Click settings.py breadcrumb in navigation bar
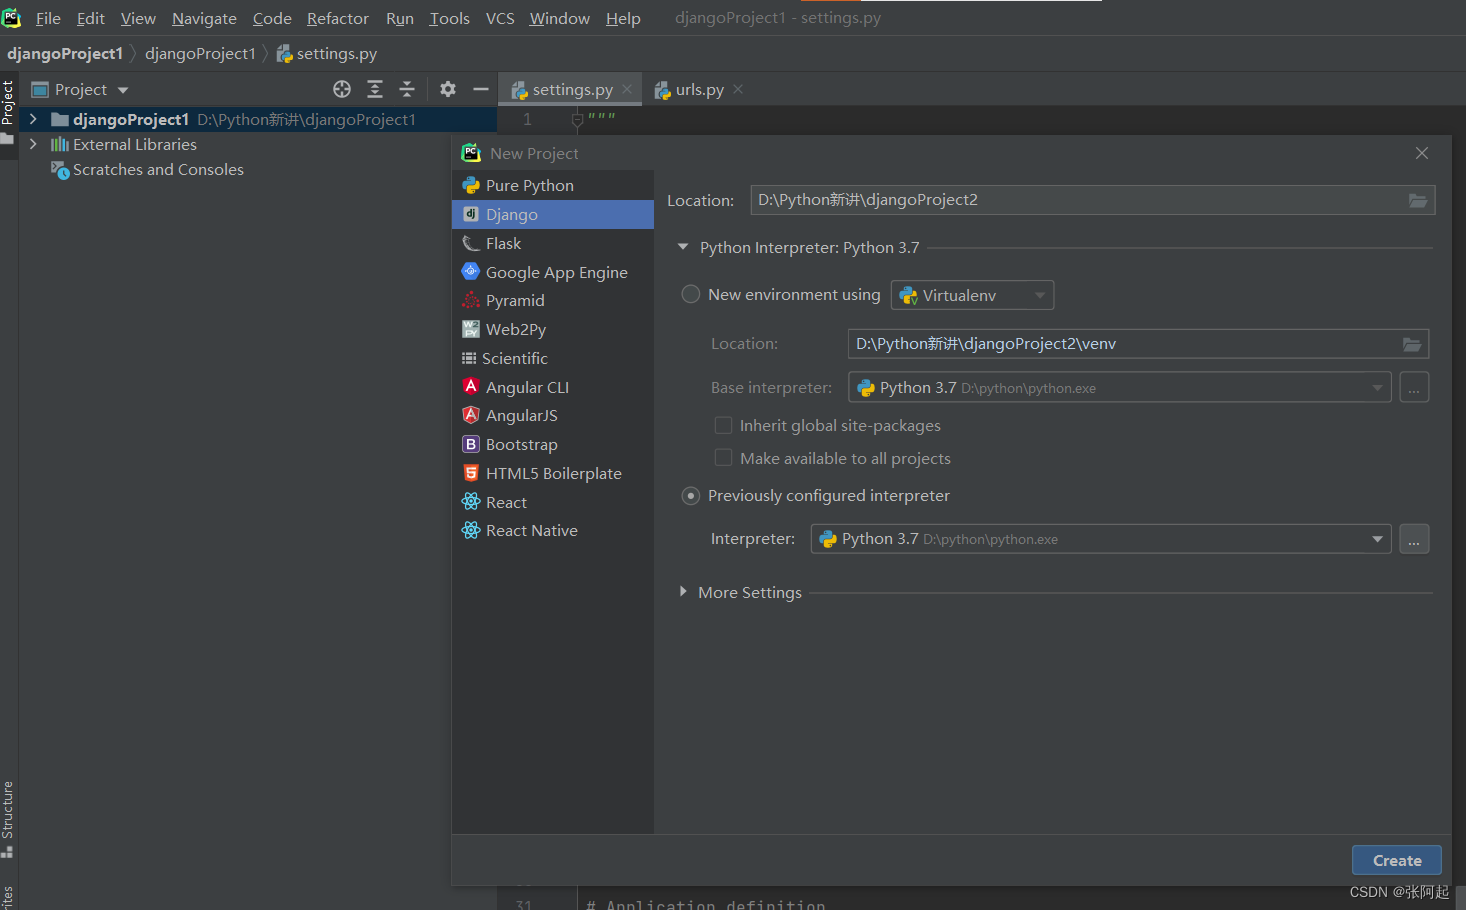1466x910 pixels. (x=327, y=53)
